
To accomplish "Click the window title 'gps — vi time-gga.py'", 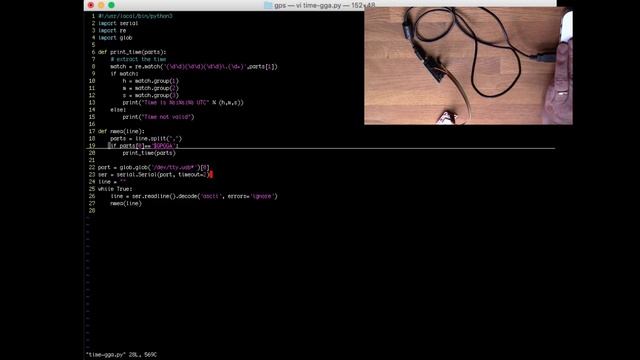I will tap(307, 6).
